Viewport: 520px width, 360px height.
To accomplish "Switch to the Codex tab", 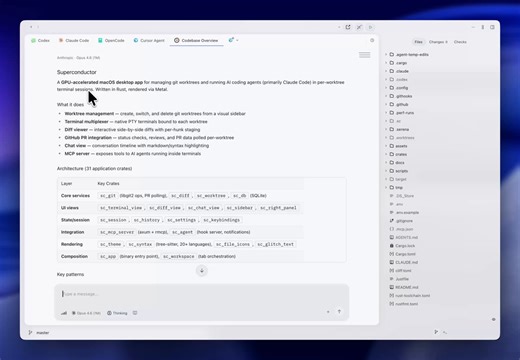I will click(40, 40).
